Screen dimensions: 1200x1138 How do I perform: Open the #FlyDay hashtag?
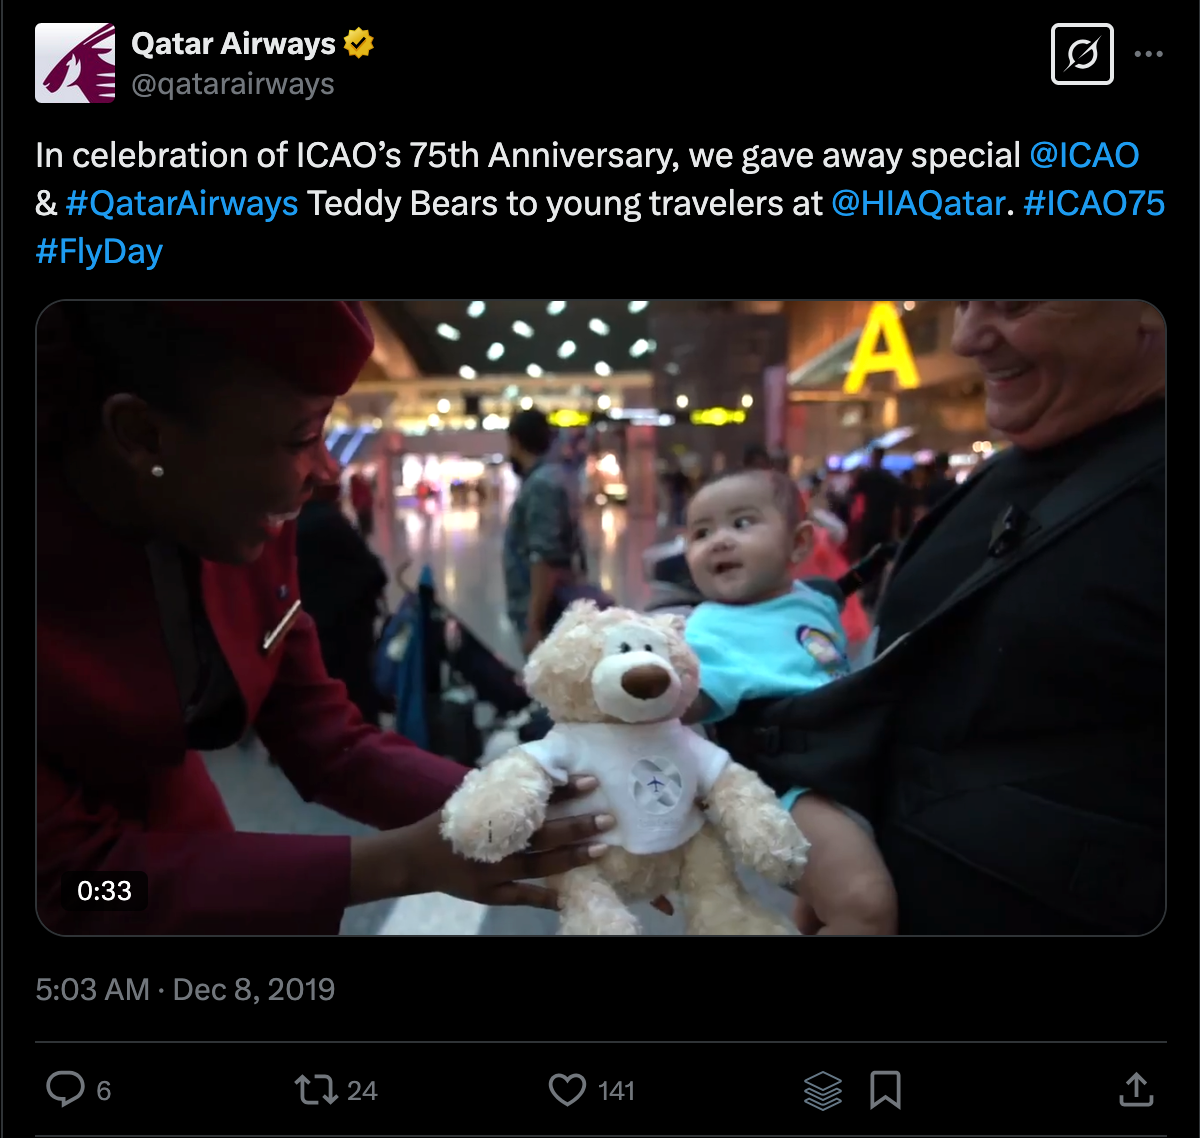pos(99,251)
